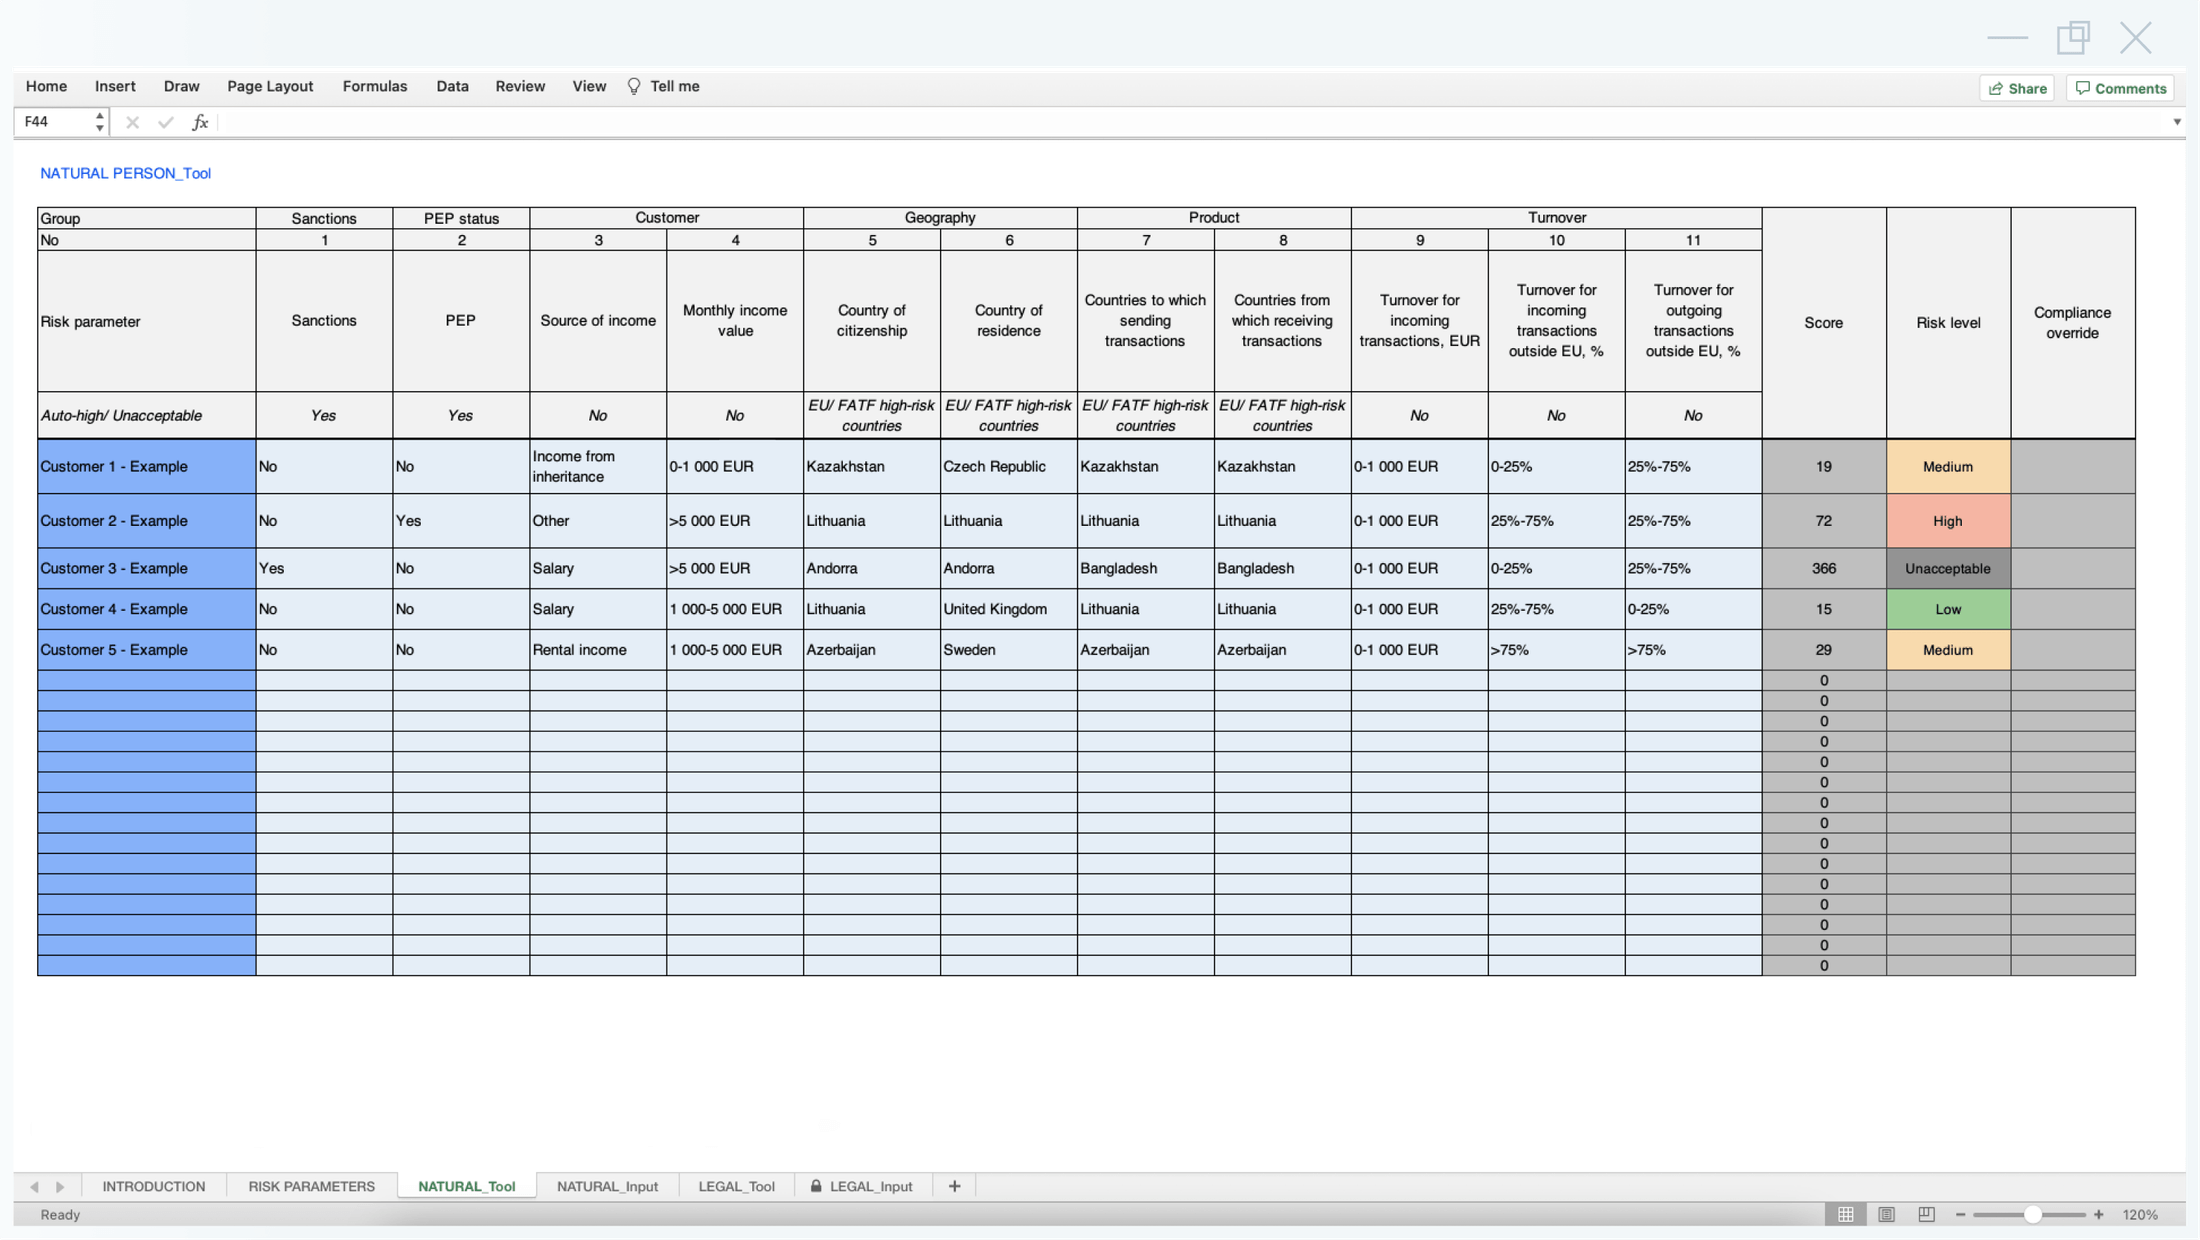
Task: Select the Page Layout view icon in the status bar
Action: 1885,1214
